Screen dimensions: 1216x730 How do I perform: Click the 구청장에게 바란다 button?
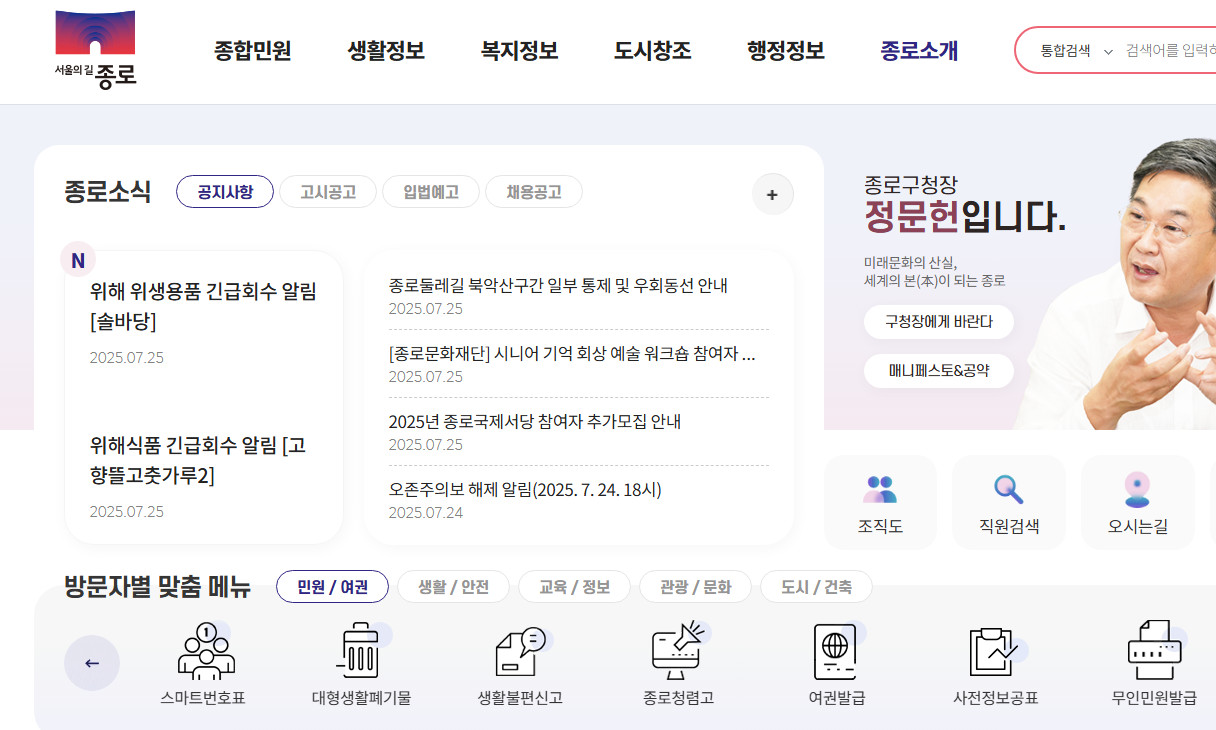tap(938, 322)
